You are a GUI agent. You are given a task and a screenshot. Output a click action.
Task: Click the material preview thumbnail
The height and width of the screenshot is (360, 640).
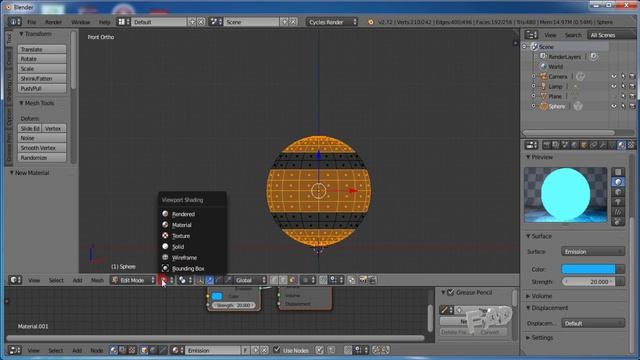tap(565, 195)
